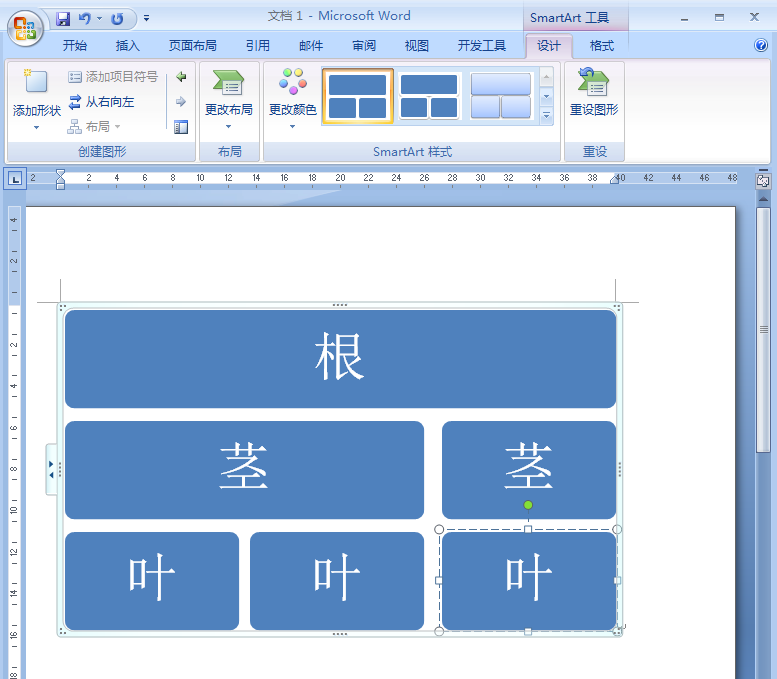Expand the full SmartArt styles gallery

pyautogui.click(x=547, y=116)
